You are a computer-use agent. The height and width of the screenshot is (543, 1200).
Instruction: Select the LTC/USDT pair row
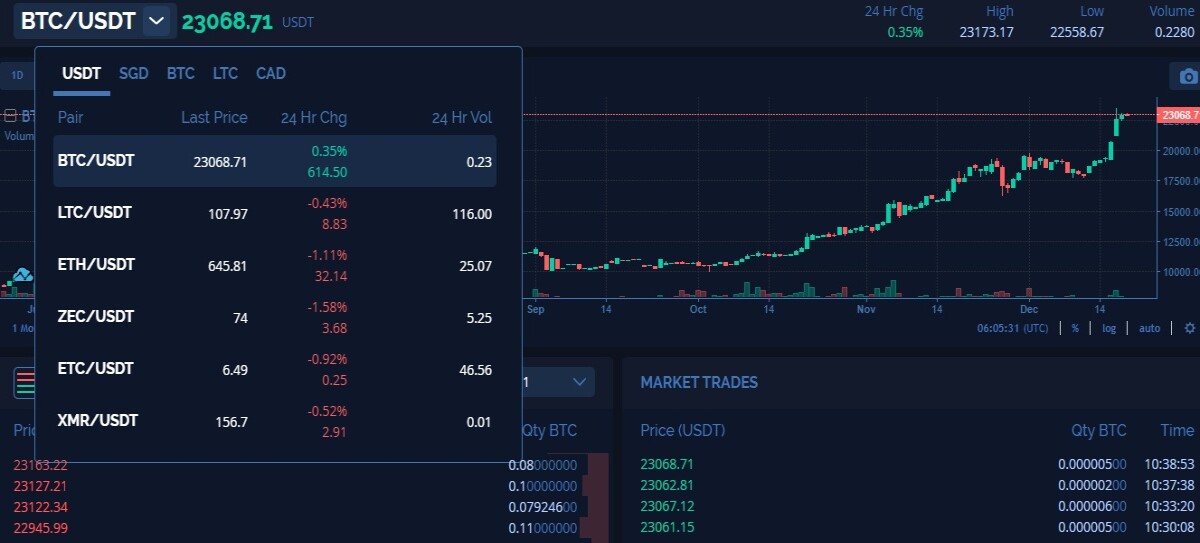[x=275, y=213]
